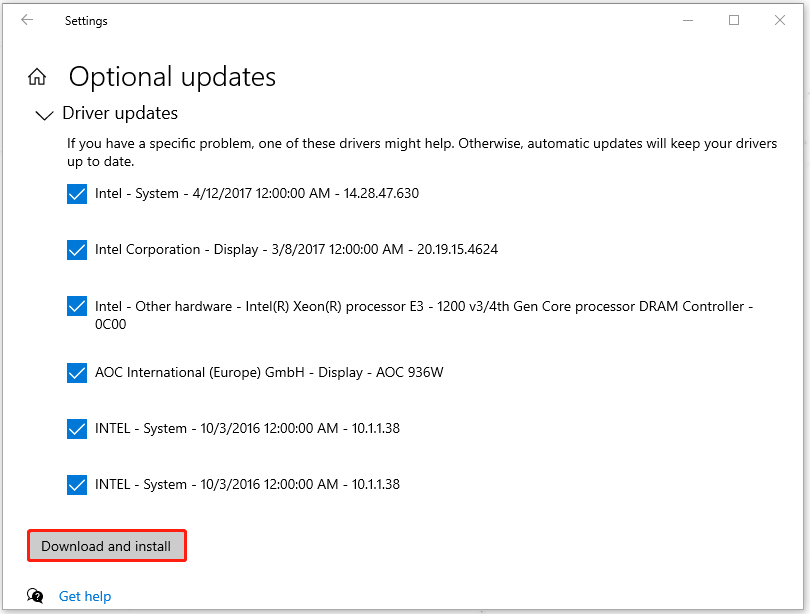Click the Driver updates heading text

click(120, 113)
